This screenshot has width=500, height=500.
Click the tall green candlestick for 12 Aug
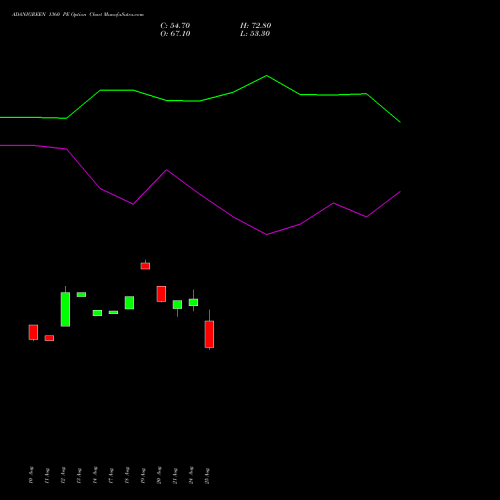click(65, 309)
